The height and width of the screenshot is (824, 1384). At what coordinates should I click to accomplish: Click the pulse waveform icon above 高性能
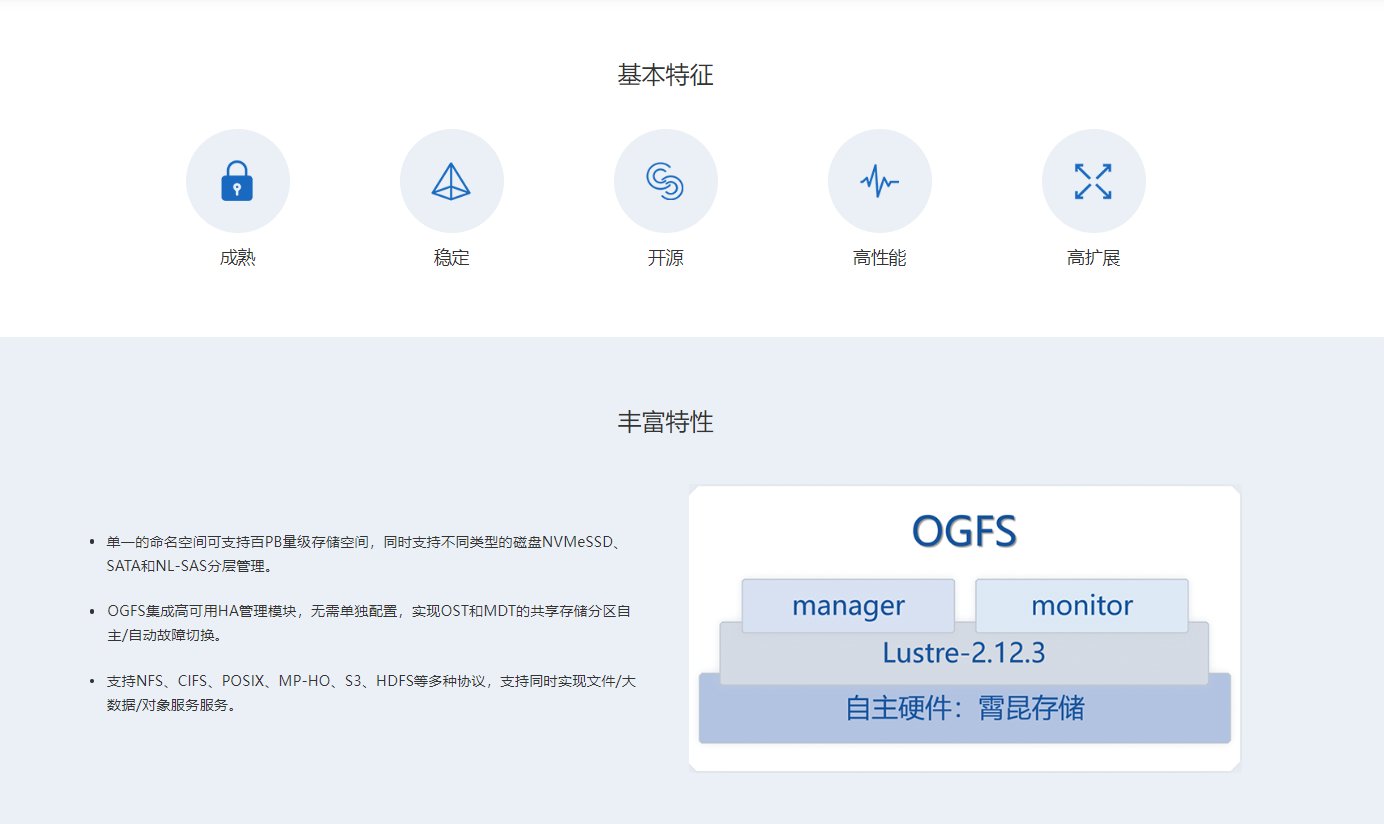click(879, 181)
